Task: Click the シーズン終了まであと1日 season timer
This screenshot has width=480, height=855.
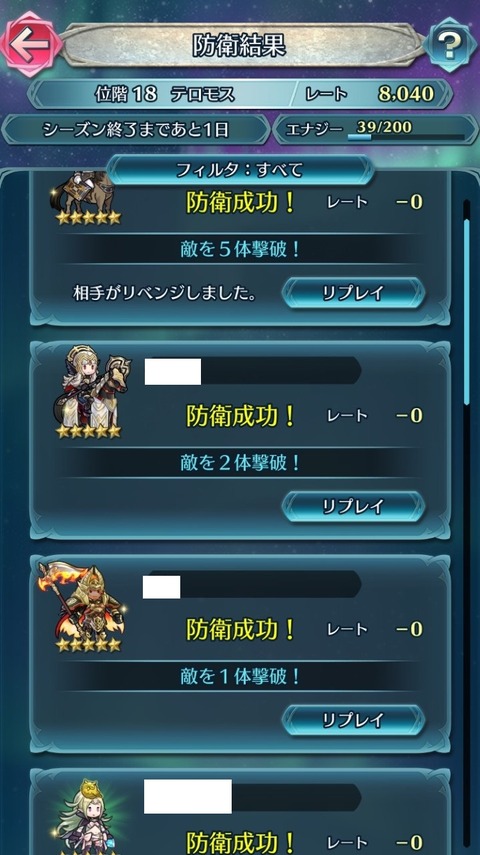Action: (135, 130)
